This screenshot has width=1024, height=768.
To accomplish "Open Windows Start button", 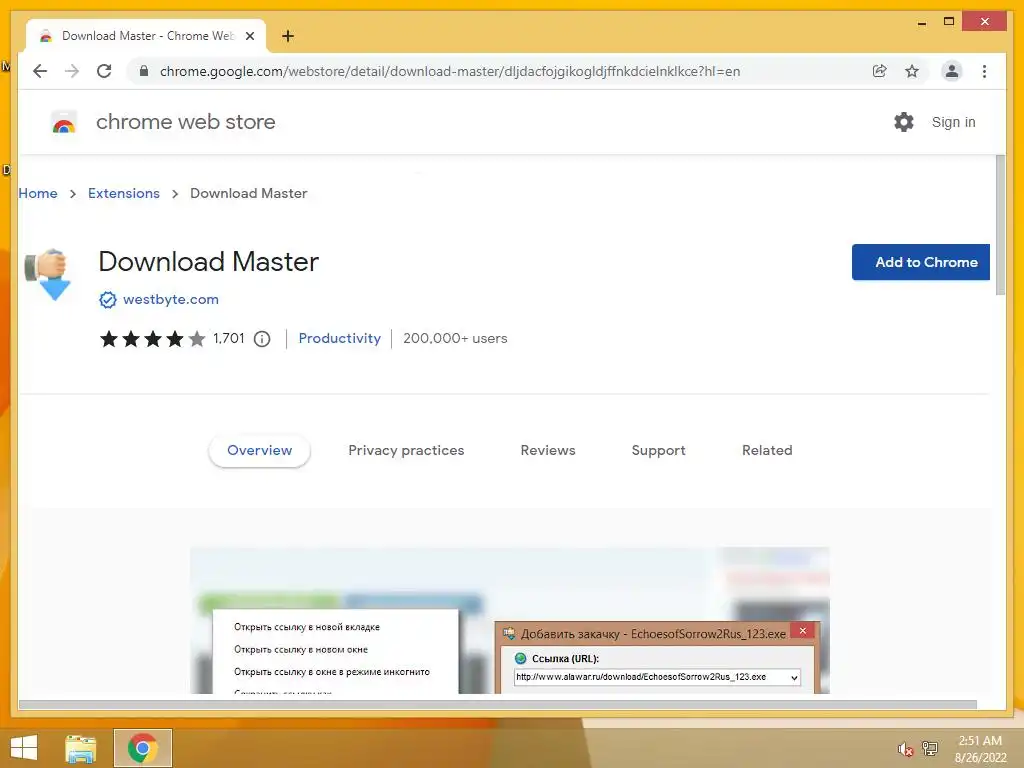I will tap(24, 748).
